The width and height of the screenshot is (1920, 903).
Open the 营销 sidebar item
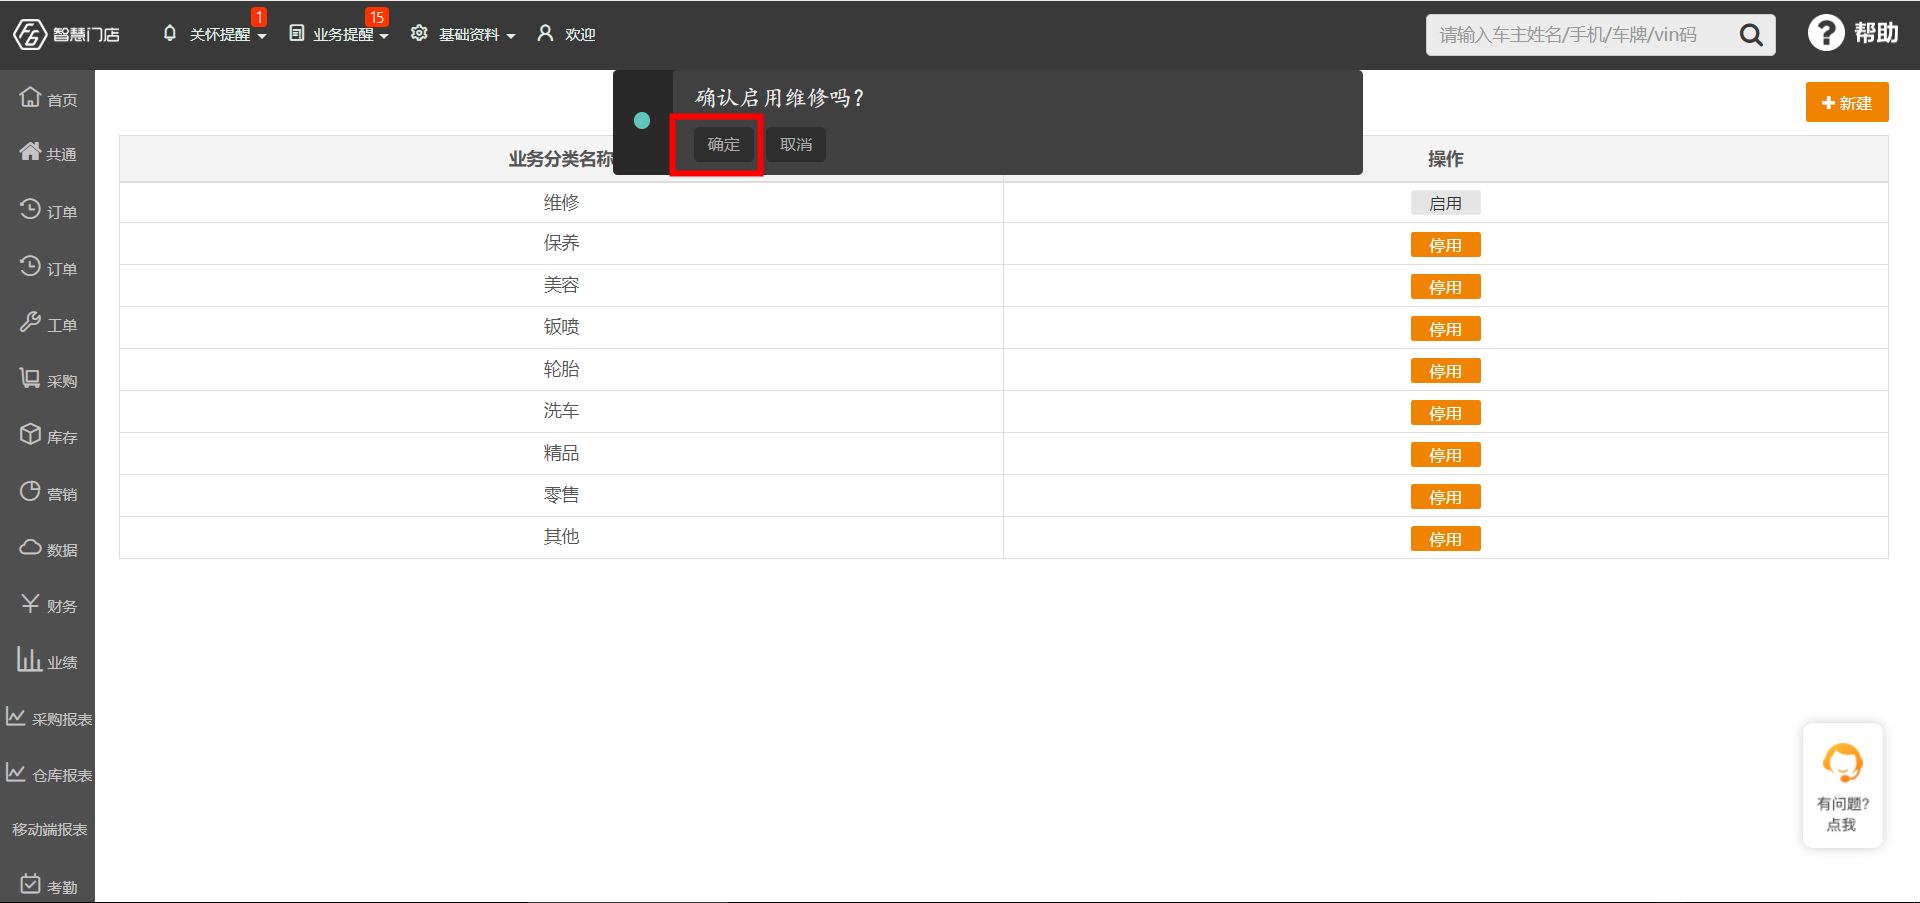tap(48, 493)
